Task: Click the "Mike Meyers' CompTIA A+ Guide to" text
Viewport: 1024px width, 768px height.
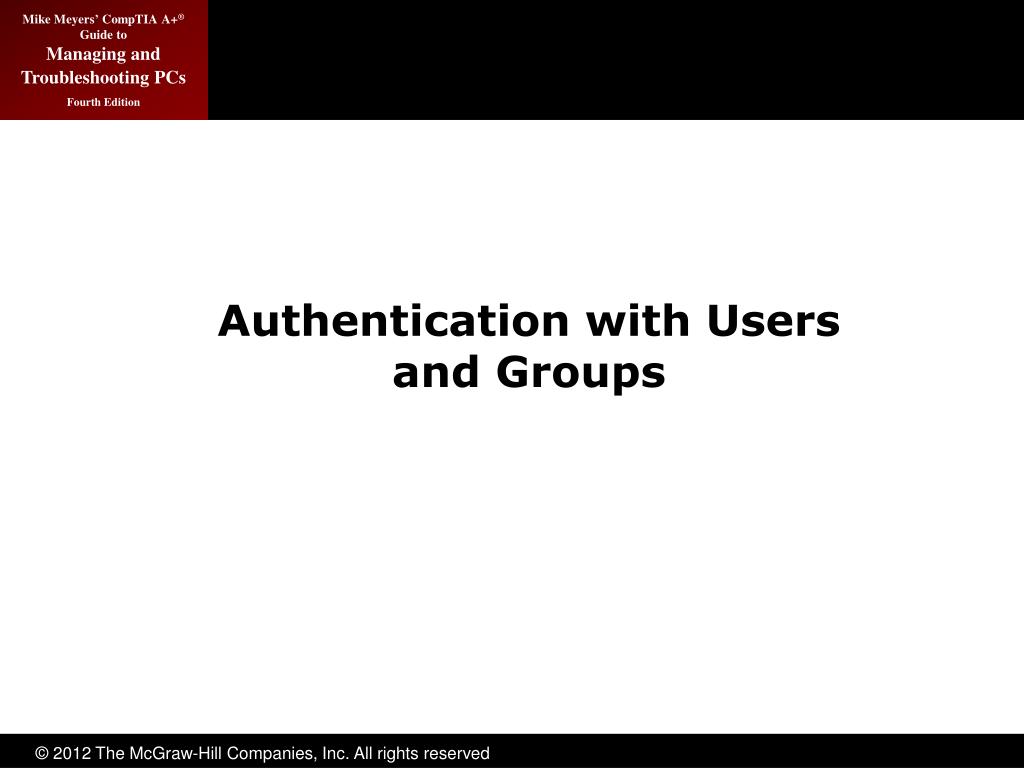Action: [103, 27]
